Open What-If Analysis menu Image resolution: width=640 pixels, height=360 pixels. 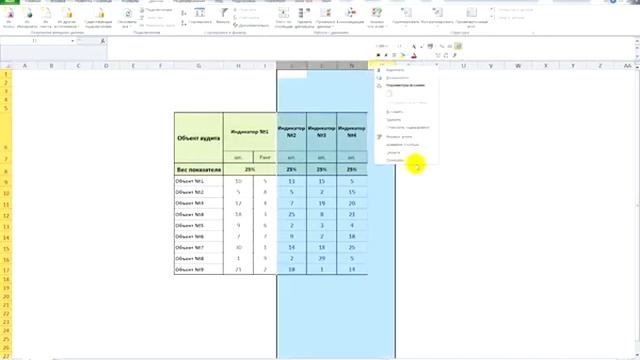point(376,18)
